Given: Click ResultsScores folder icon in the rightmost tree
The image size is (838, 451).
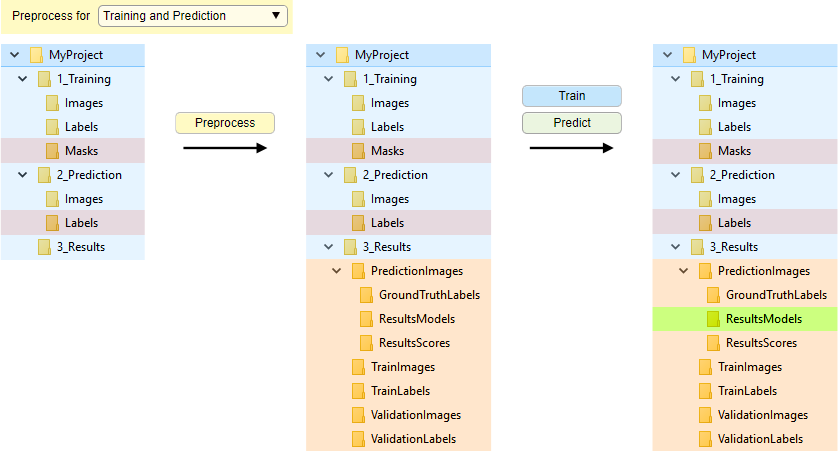Looking at the screenshot, I should [x=713, y=343].
